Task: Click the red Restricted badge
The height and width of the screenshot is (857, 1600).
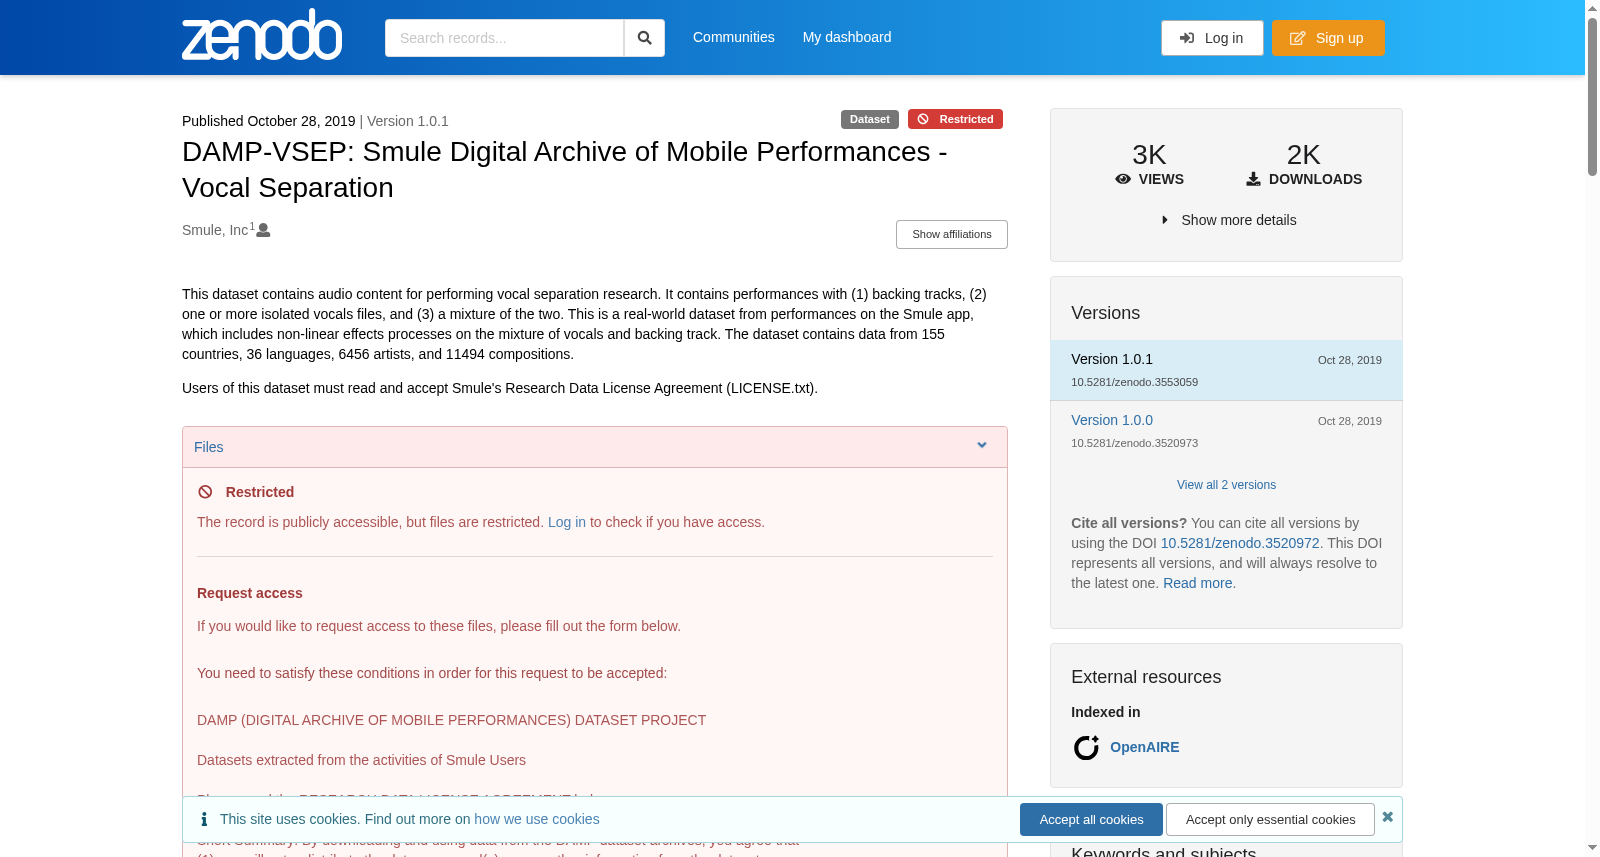Action: [x=955, y=119]
